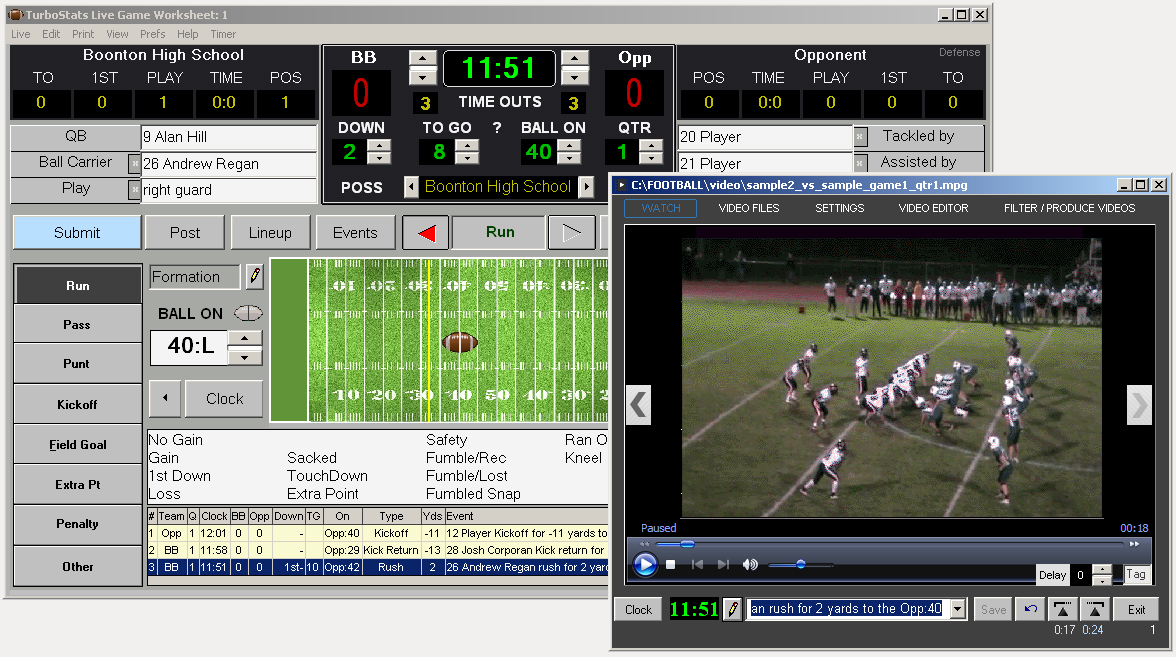Screen dimensions: 1176x657
Task: Increase the DOWN value
Action: (380, 146)
